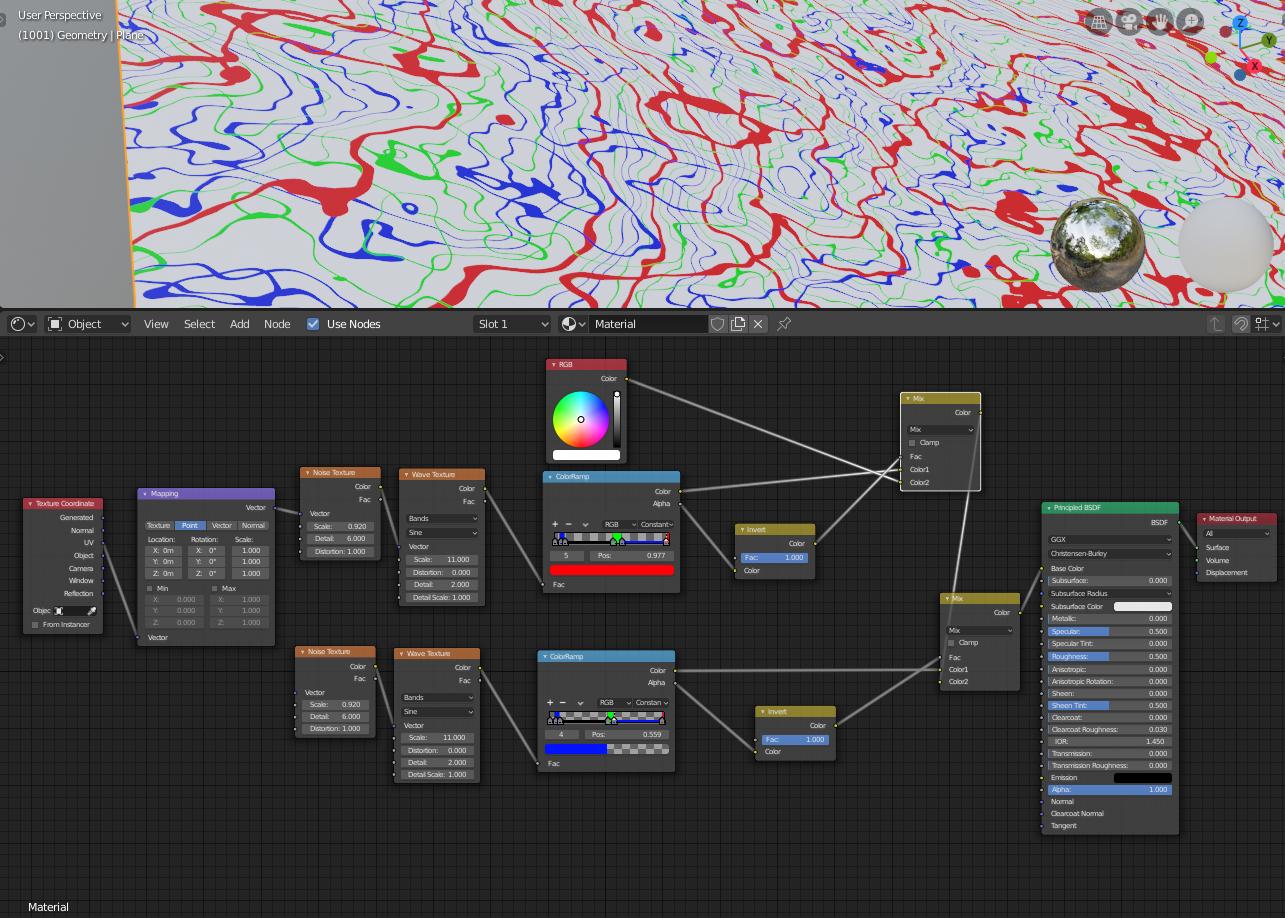
Task: Click the pan hand icon in viewport
Action: coord(1160,21)
